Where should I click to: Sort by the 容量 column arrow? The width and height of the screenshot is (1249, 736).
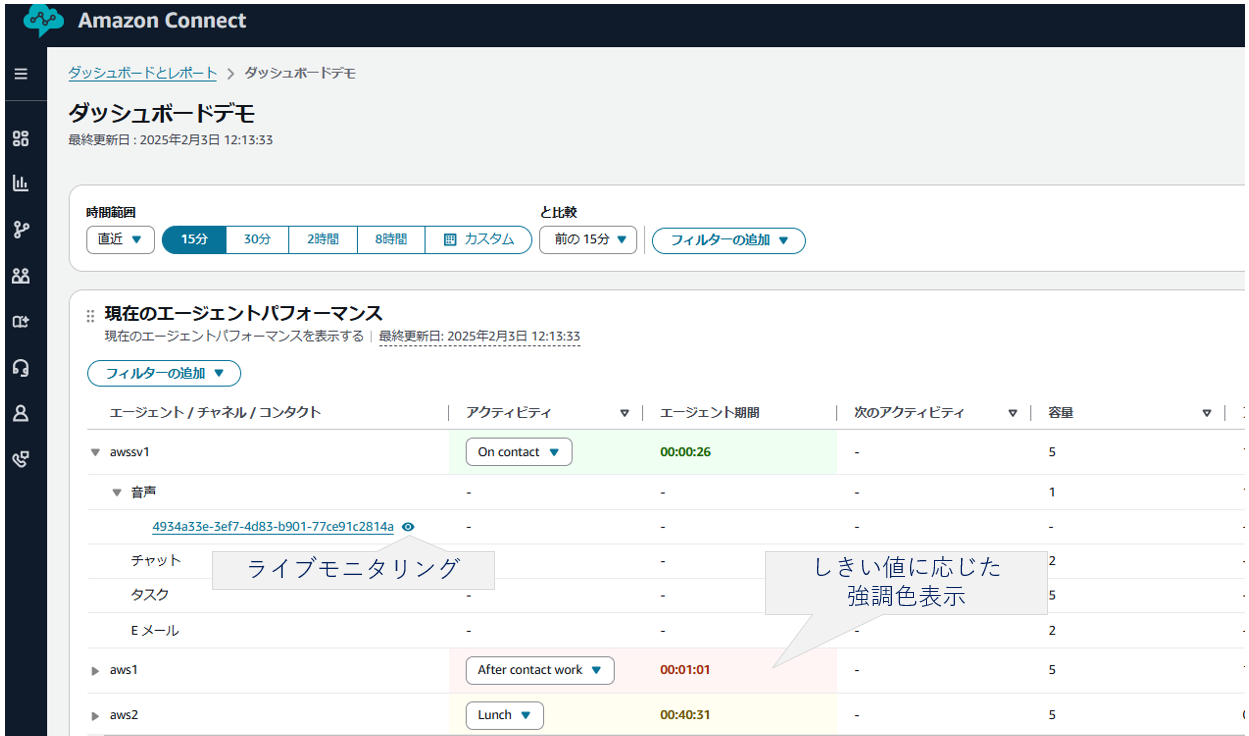pos(1207,413)
